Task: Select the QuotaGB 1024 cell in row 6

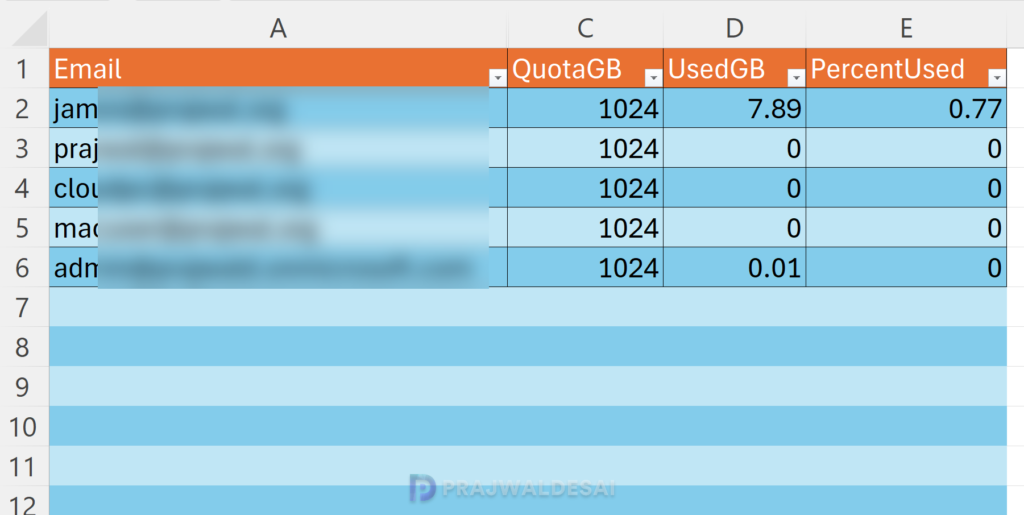Action: [585, 268]
